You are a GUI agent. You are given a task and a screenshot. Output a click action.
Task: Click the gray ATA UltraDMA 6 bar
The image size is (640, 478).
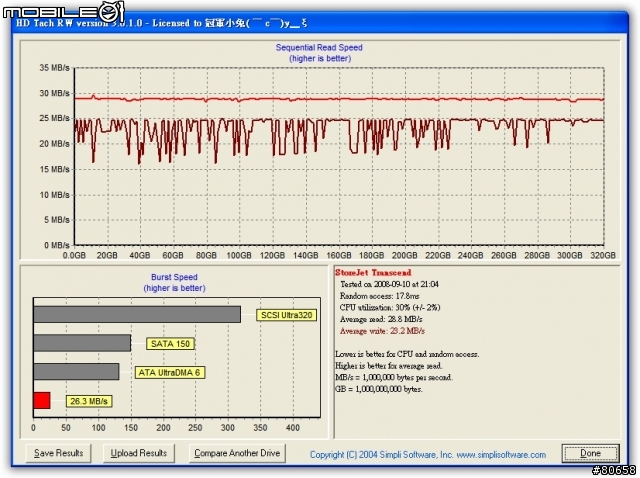pyautogui.click(x=76, y=372)
